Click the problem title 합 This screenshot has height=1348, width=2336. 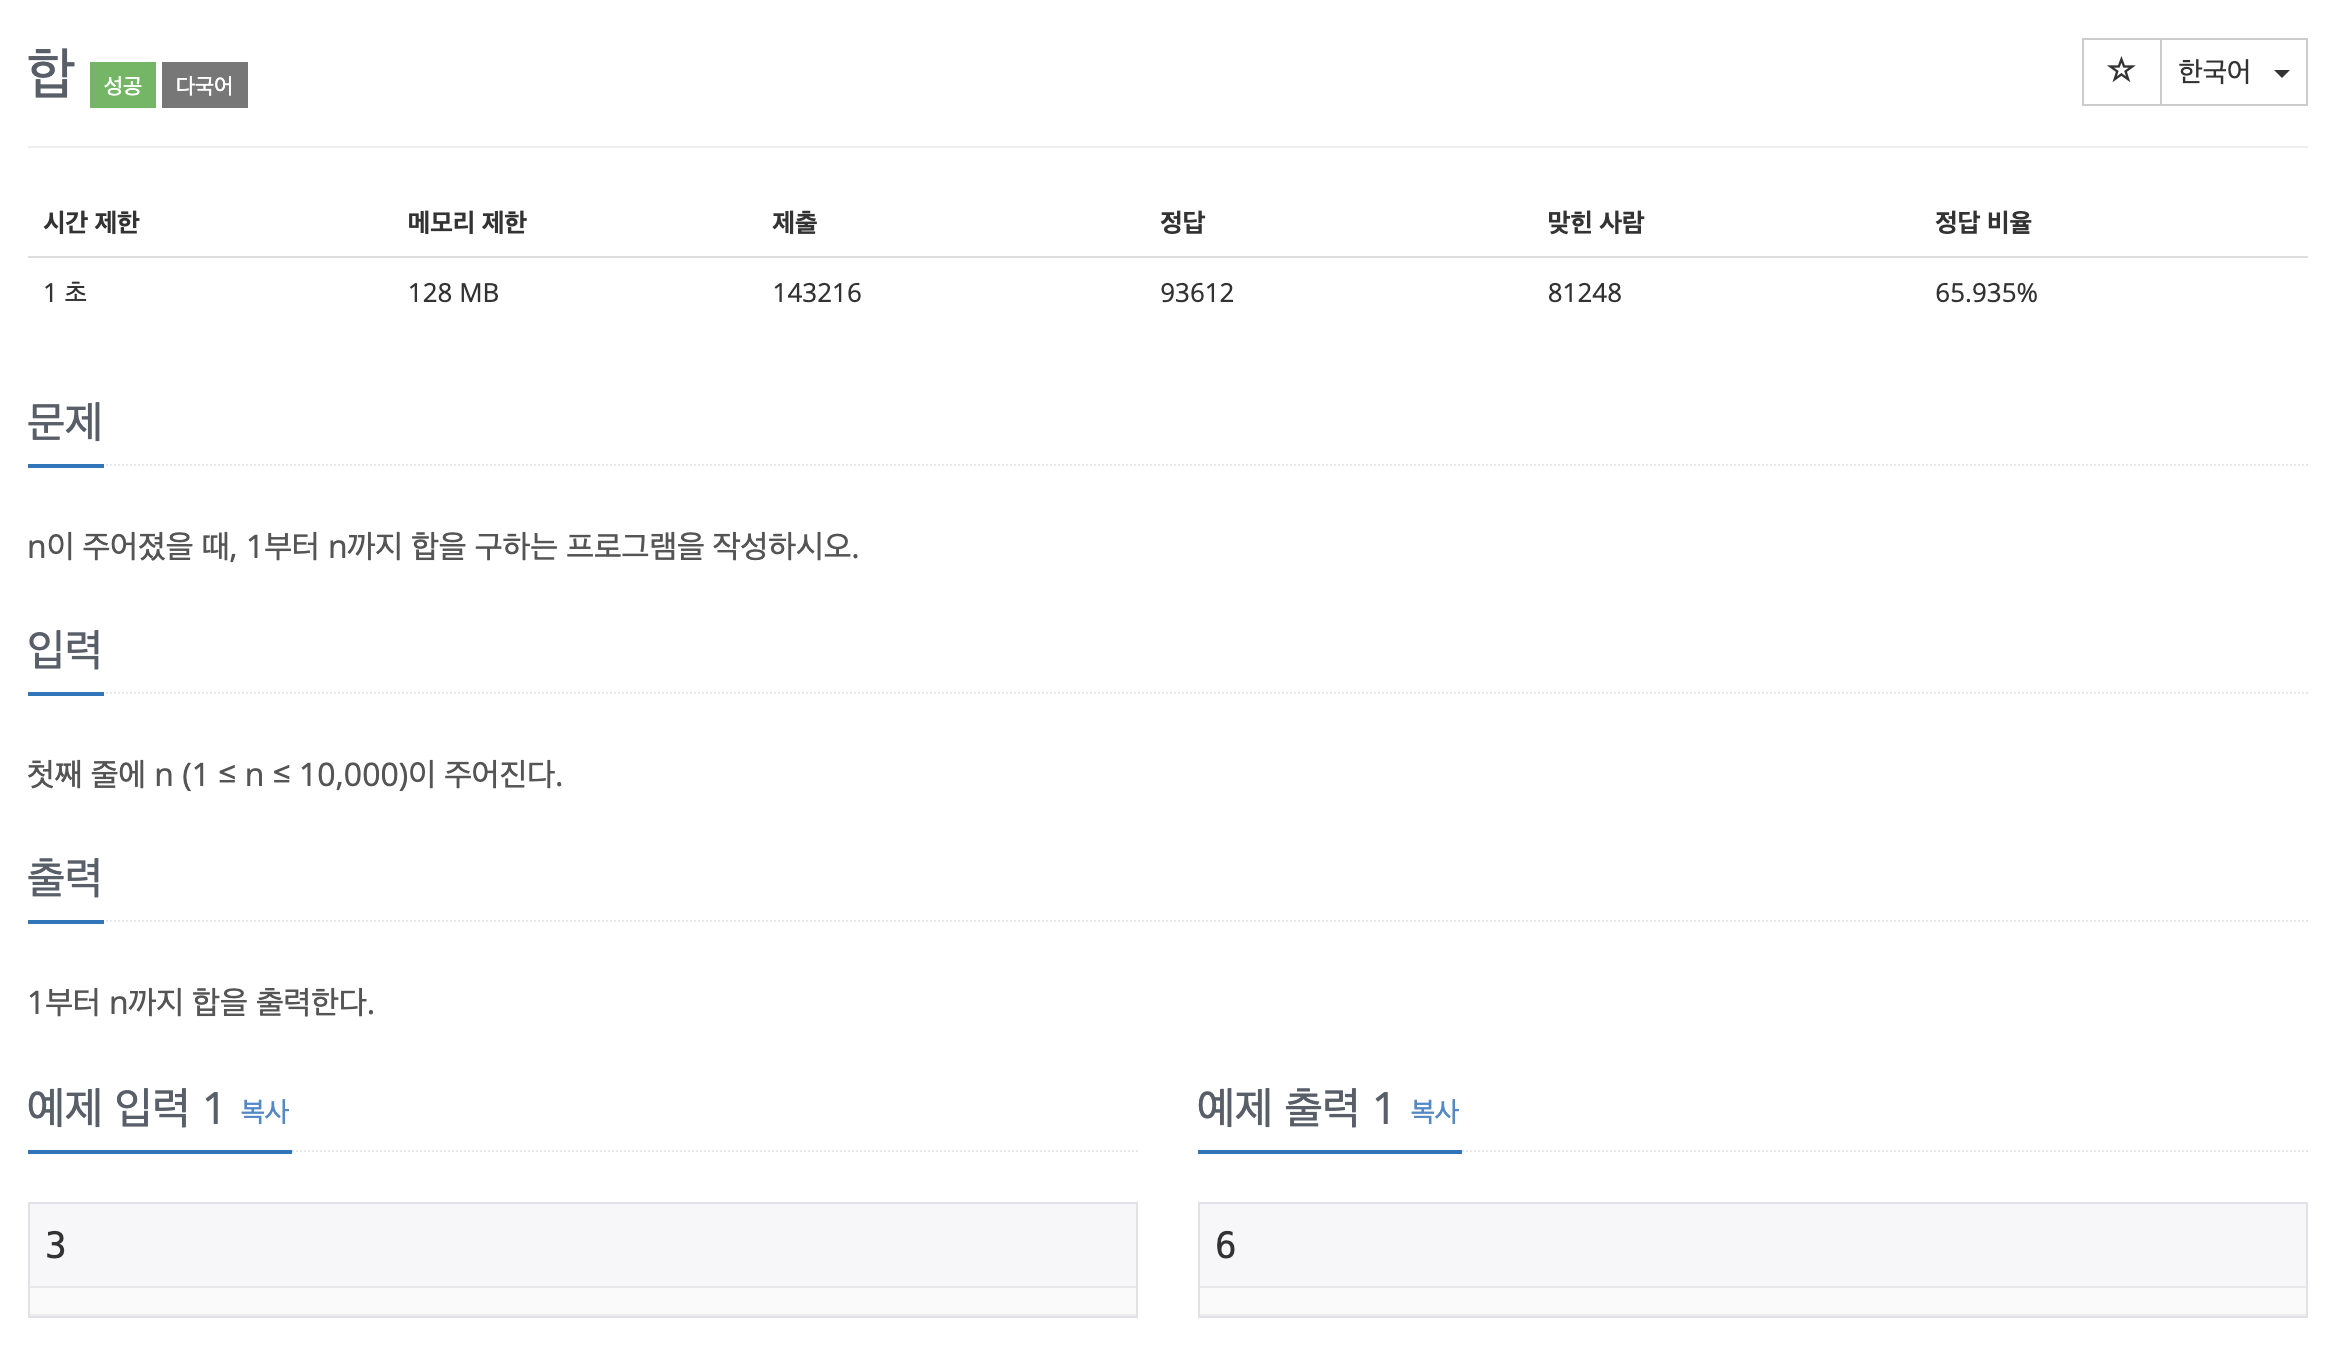[x=50, y=73]
